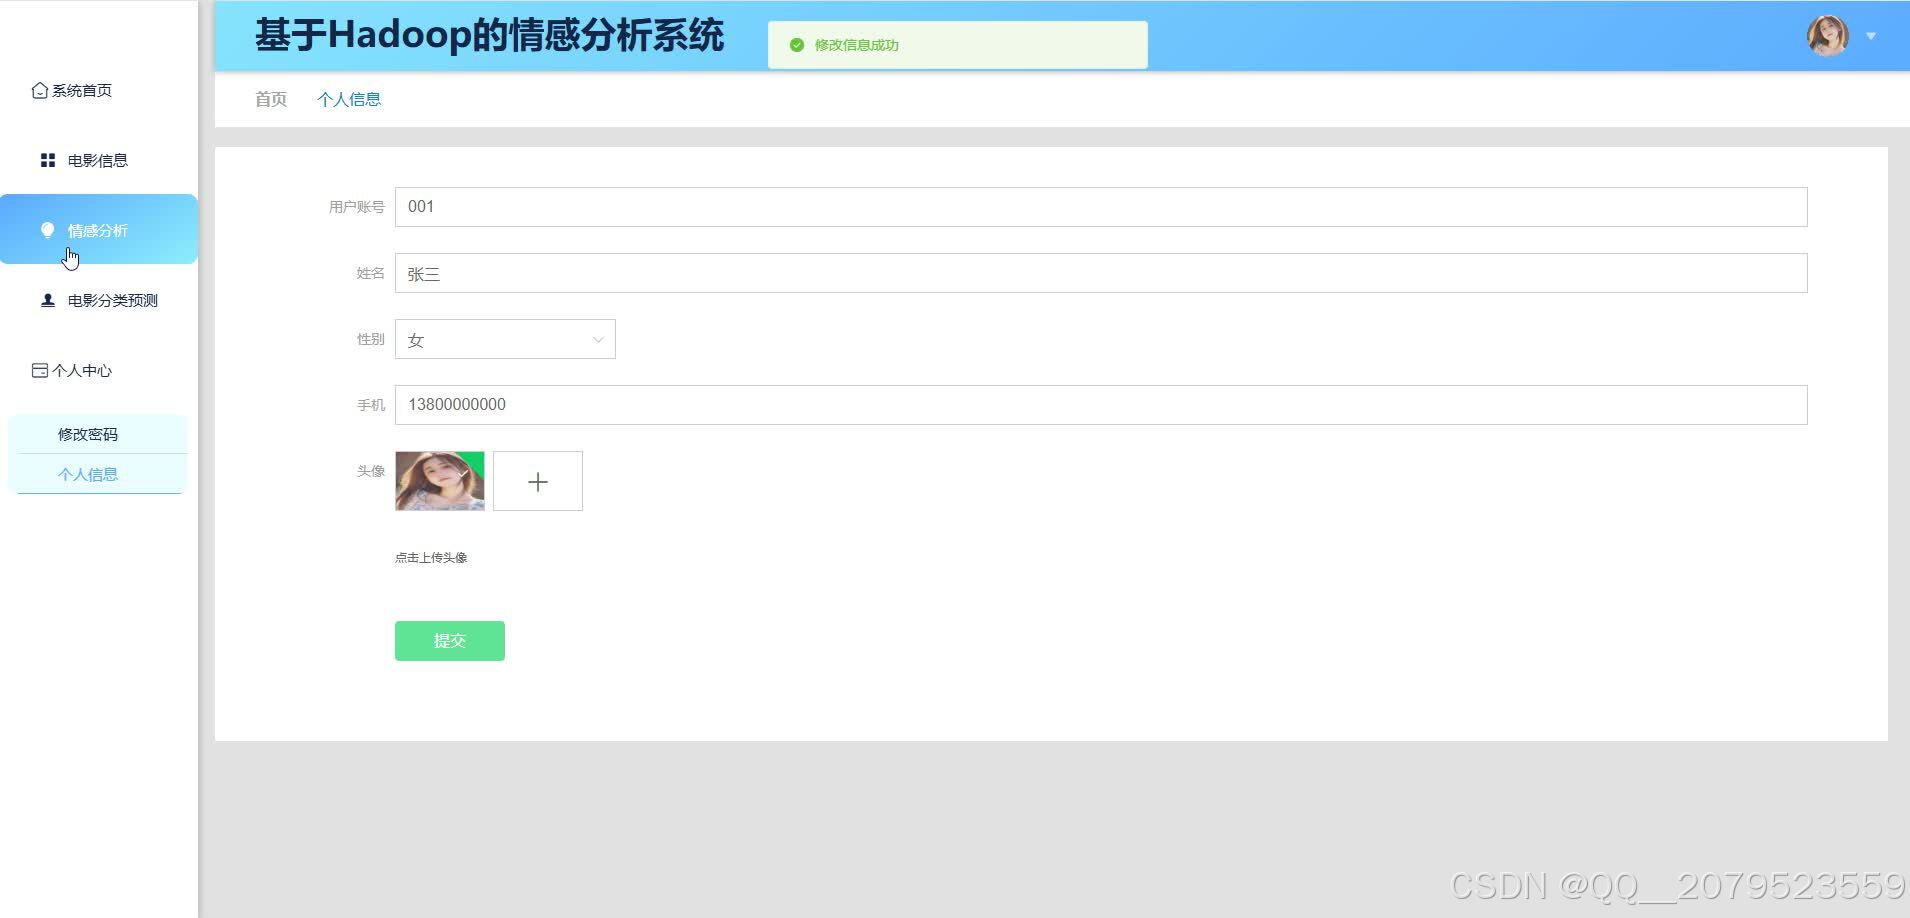This screenshot has width=1910, height=918.
Task: Focus the 姓名 input field
Action: click(x=1101, y=273)
